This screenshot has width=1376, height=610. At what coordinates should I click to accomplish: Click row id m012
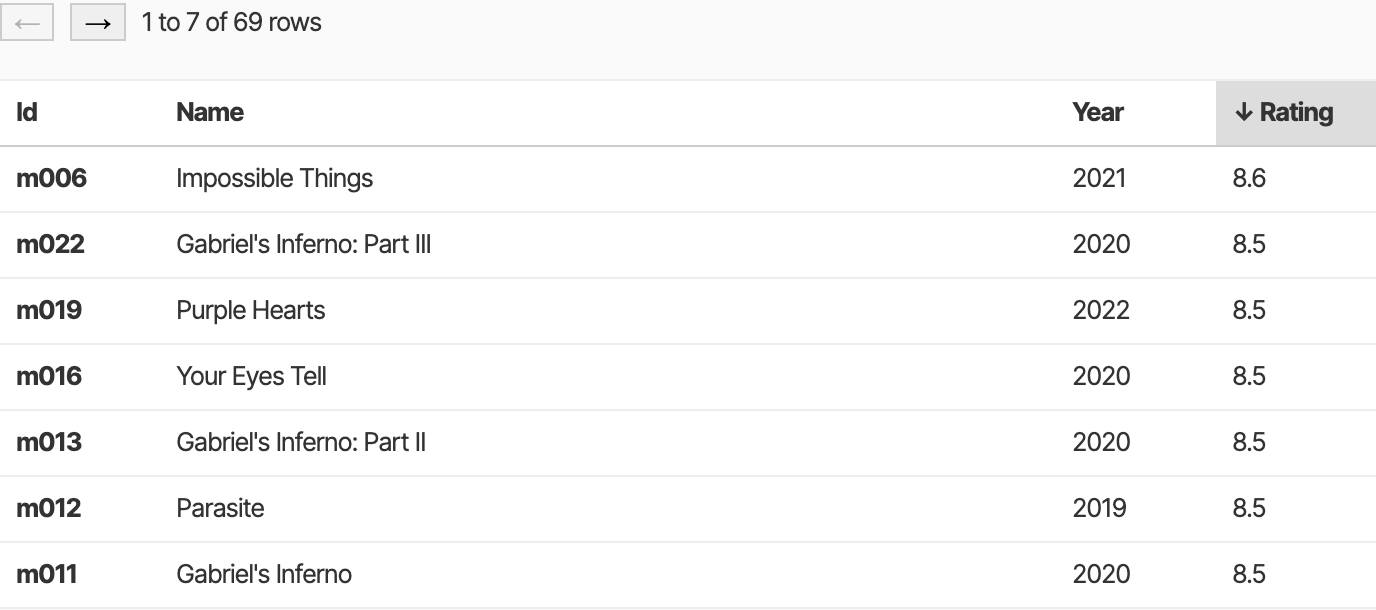pyautogui.click(x=49, y=508)
